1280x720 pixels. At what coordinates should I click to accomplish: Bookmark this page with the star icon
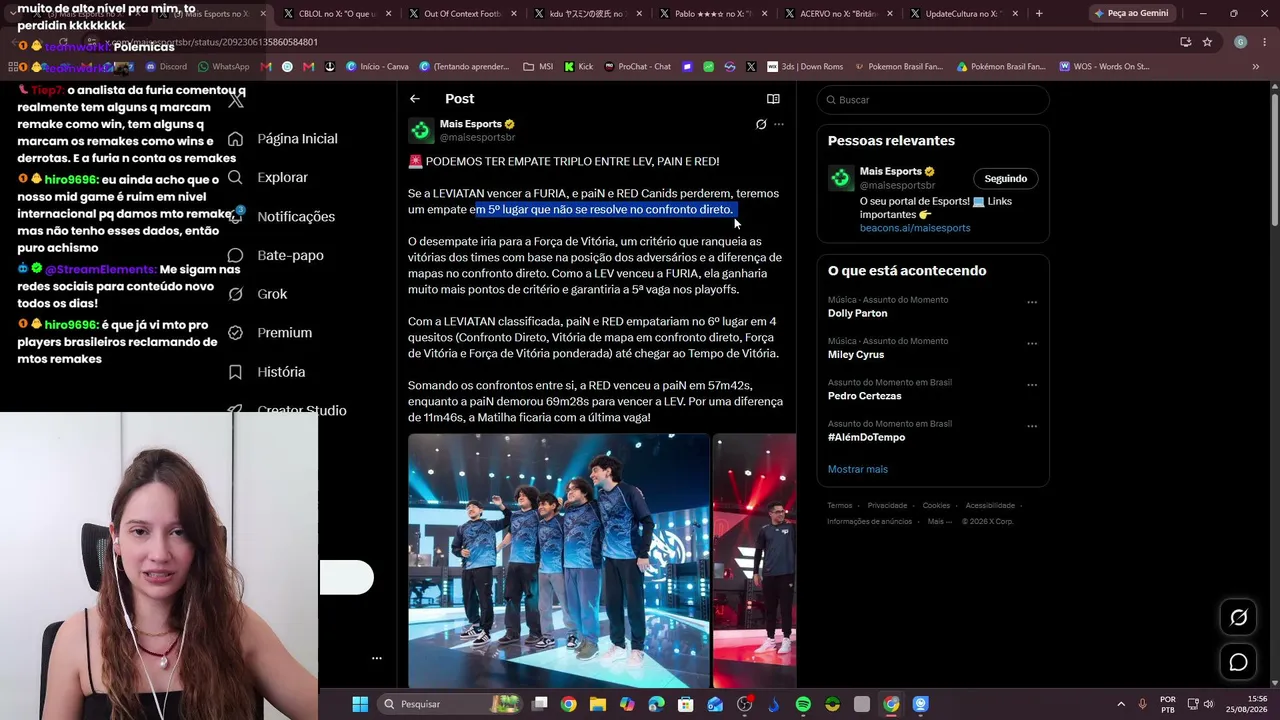coord(1207,42)
